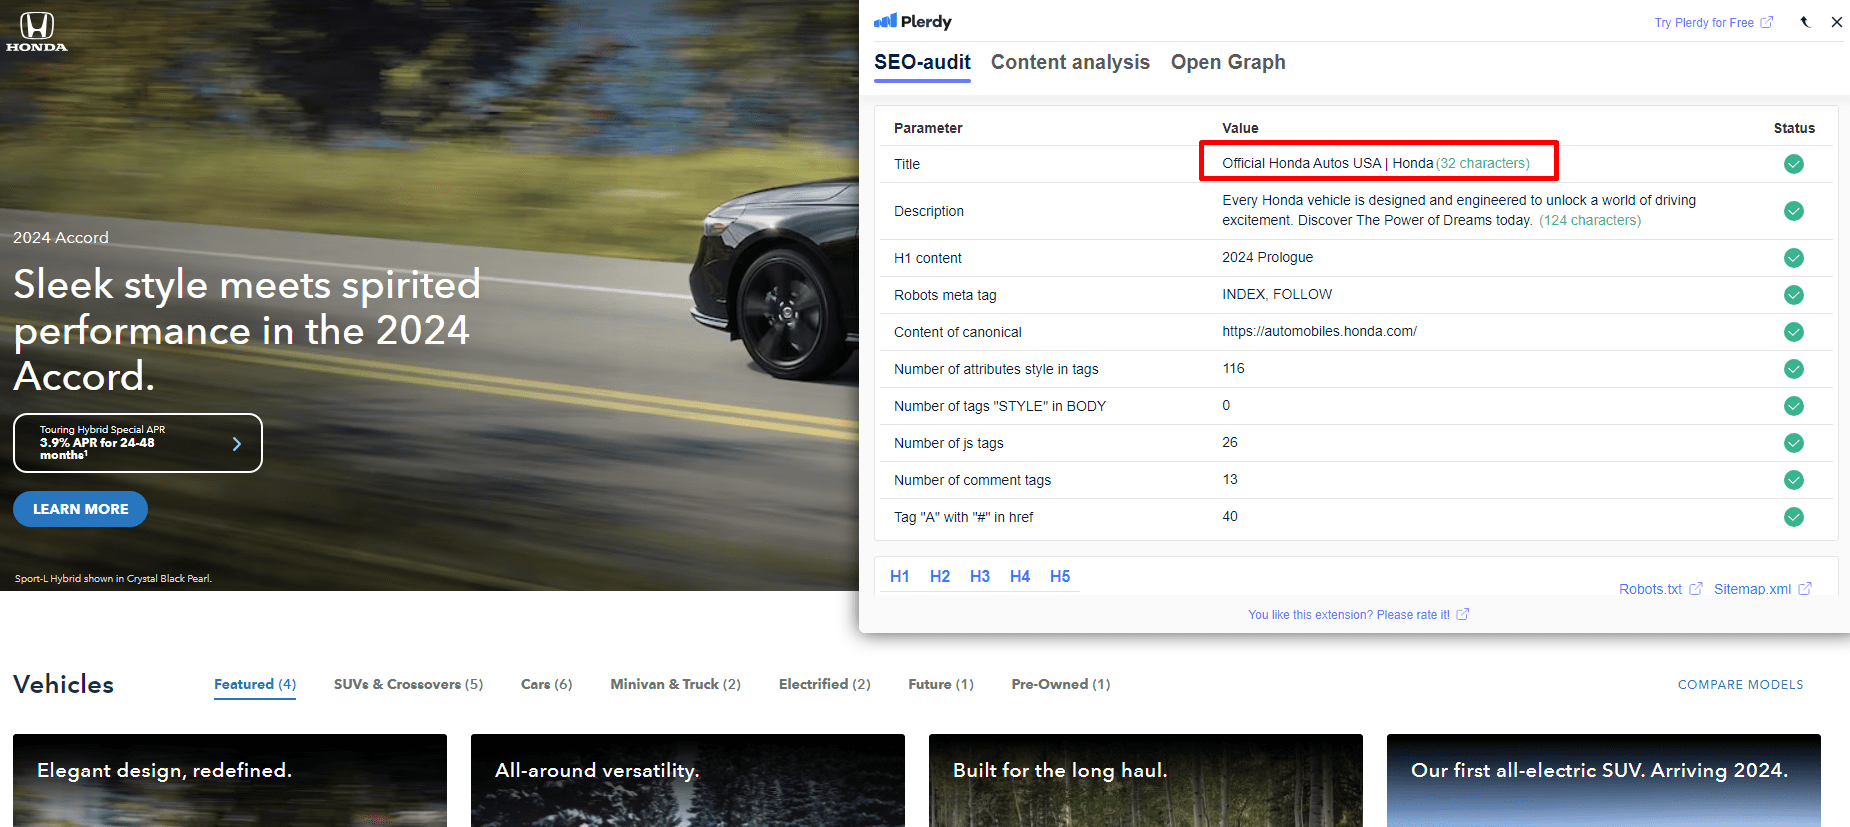Click the green status check for Description
Screen dimensions: 1850x827
click(x=1794, y=211)
